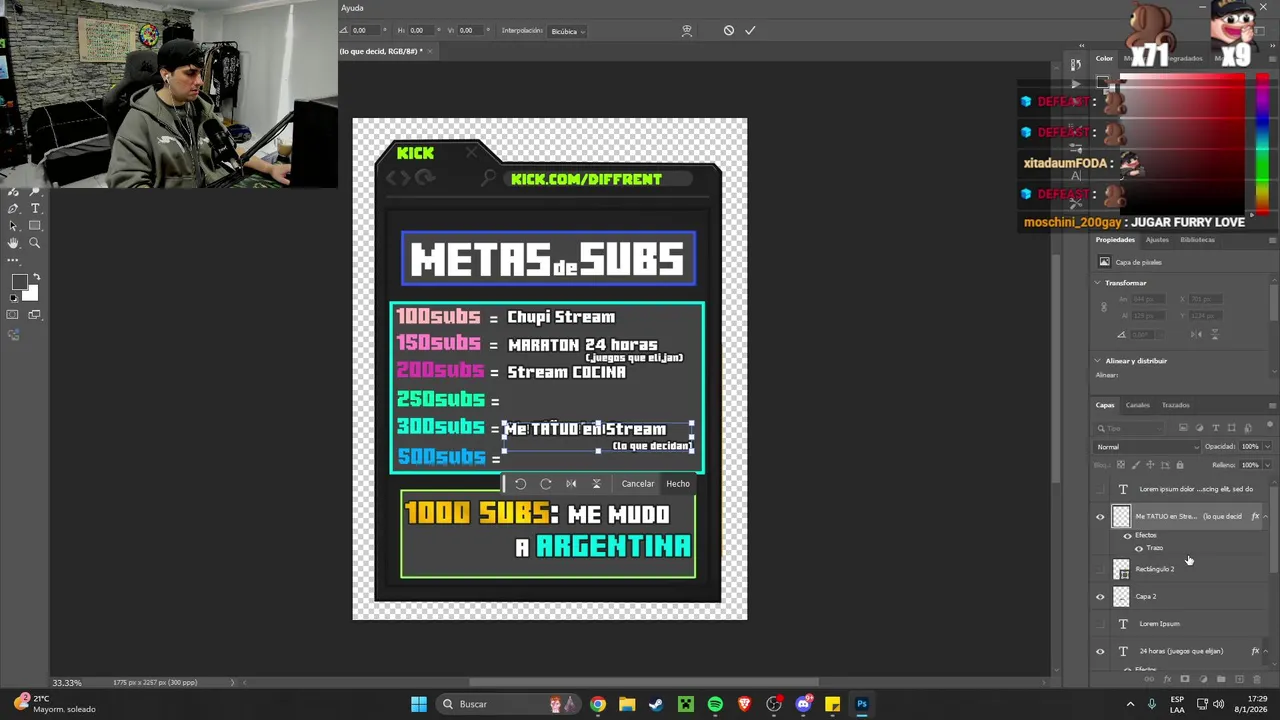This screenshot has height=720, width=1280.
Task: Switch to the Ajustes tab
Action: click(x=1157, y=240)
